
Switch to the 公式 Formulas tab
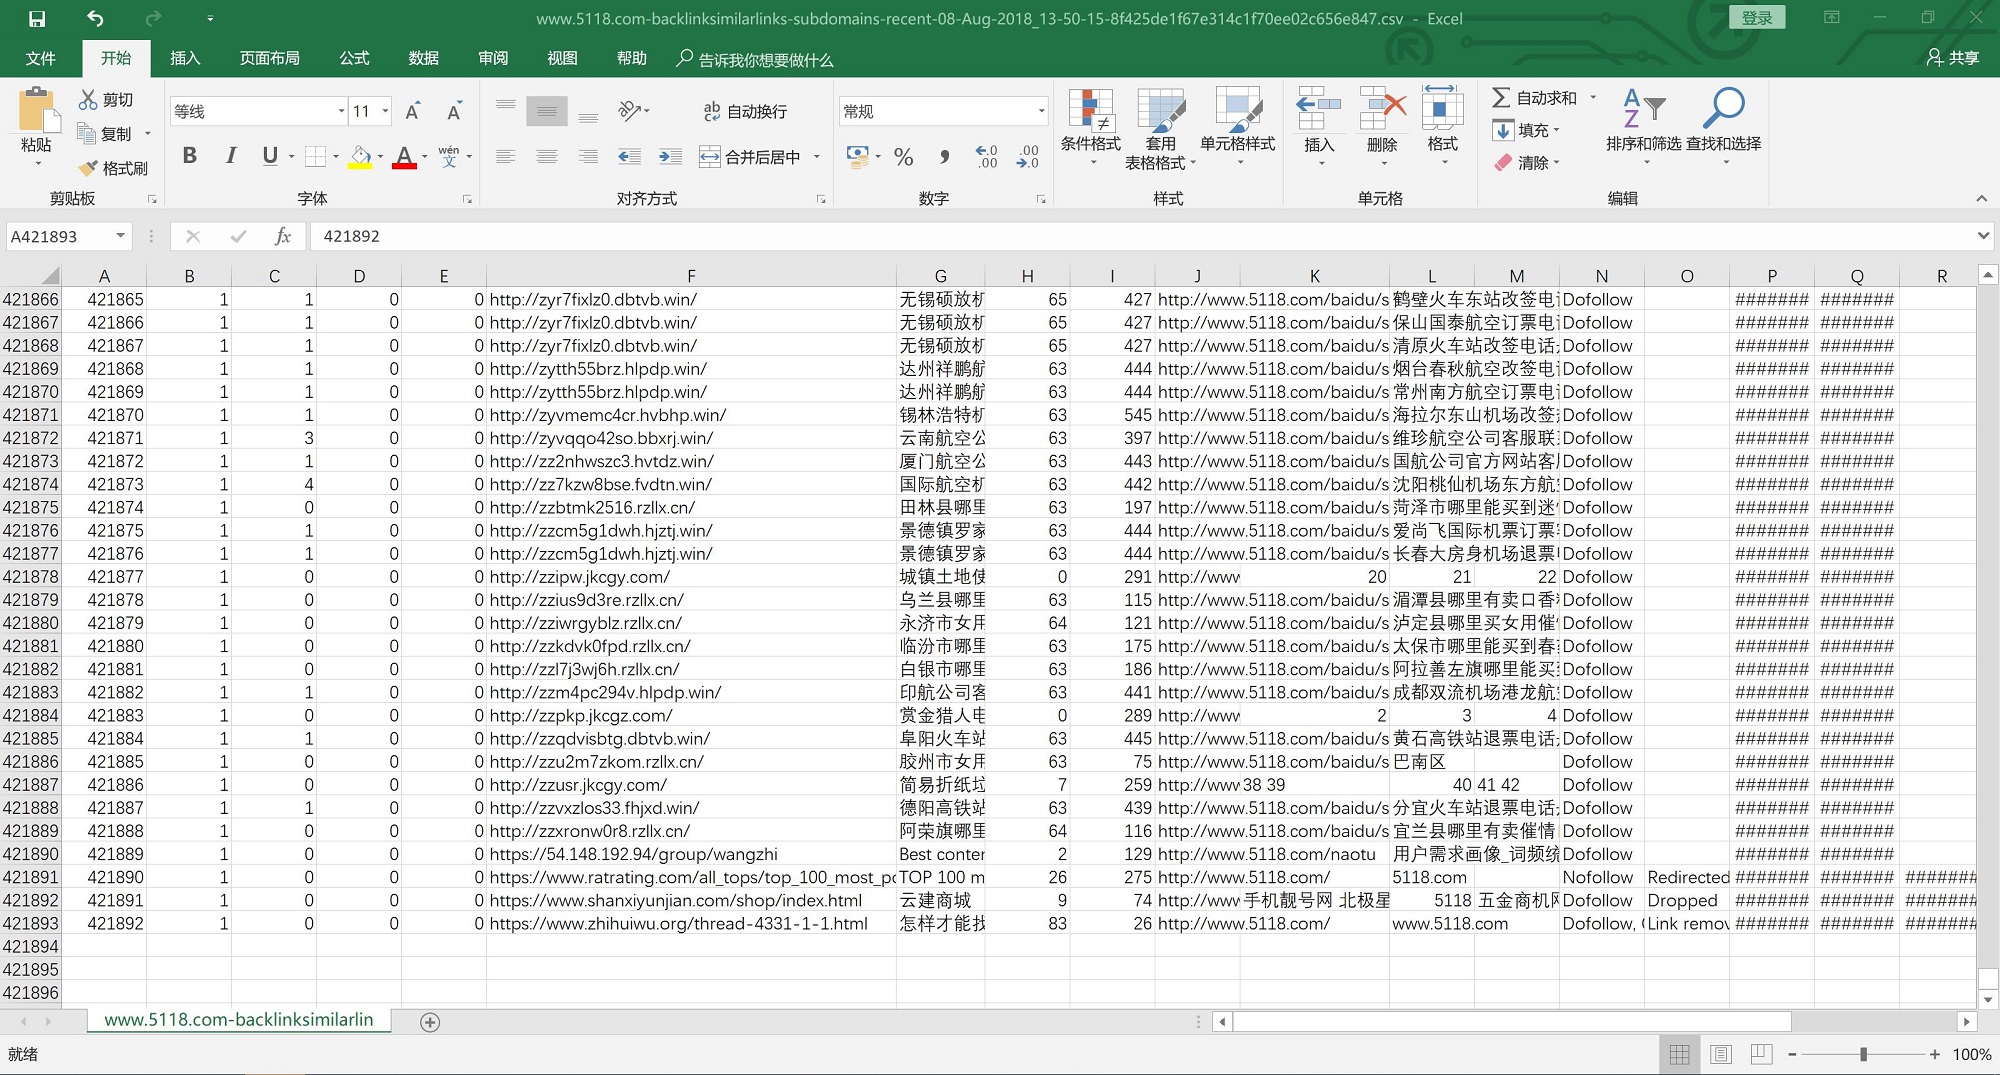pyautogui.click(x=354, y=58)
